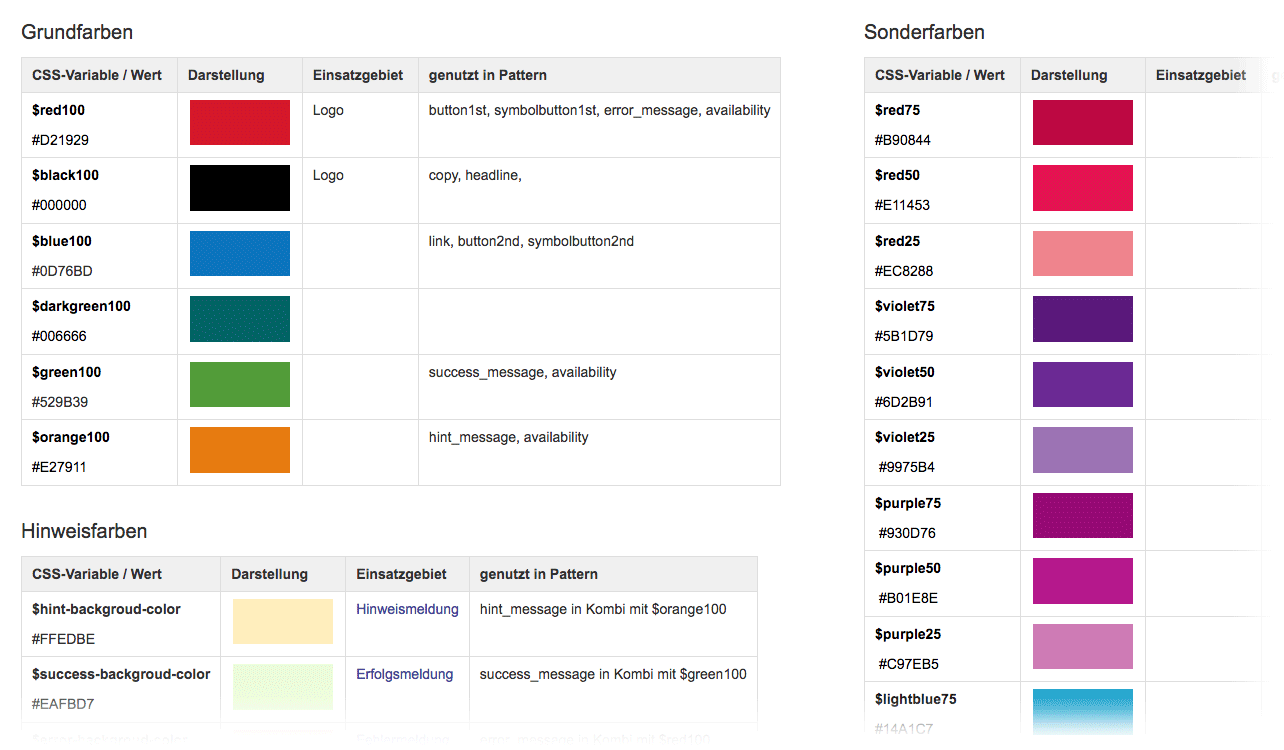1284x750 pixels.
Task: Click the hex value #EC8288
Action: coord(904,271)
